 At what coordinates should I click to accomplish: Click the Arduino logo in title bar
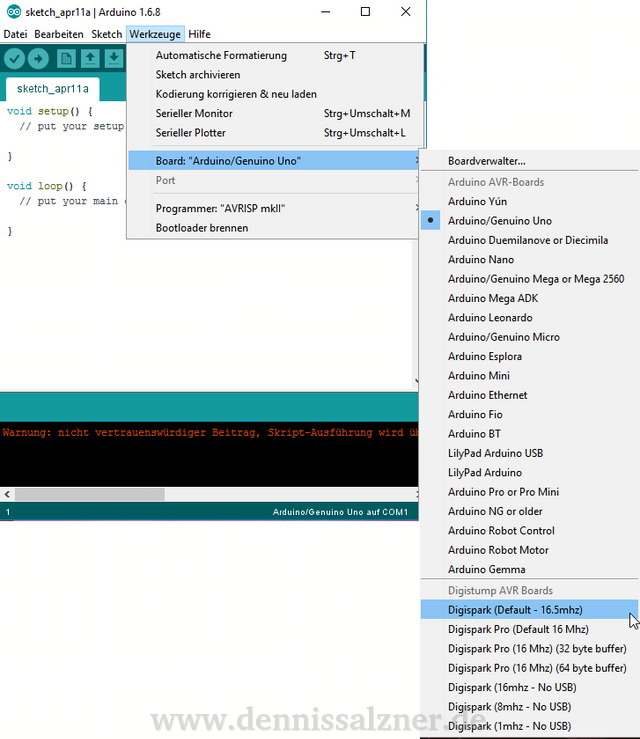click(14, 12)
